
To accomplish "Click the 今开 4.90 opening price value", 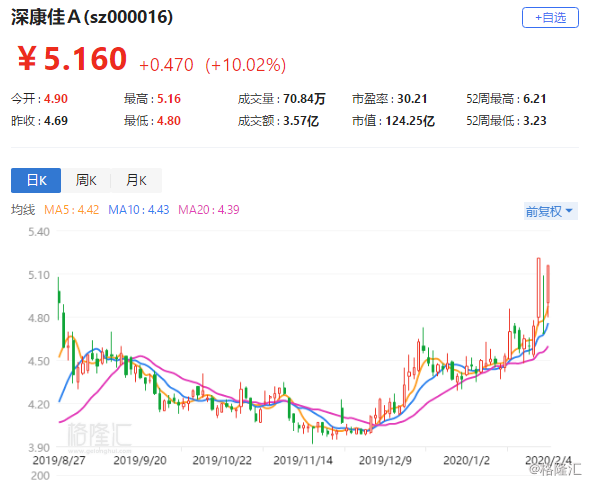I will click(x=56, y=99).
